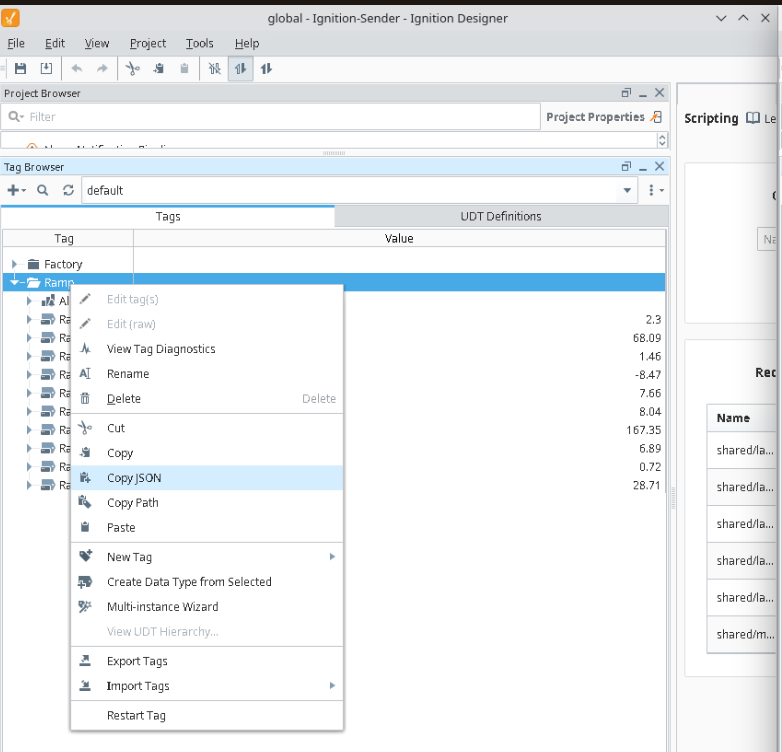
Task: Choose Copy Path from context menu
Action: pyautogui.click(x=207, y=503)
